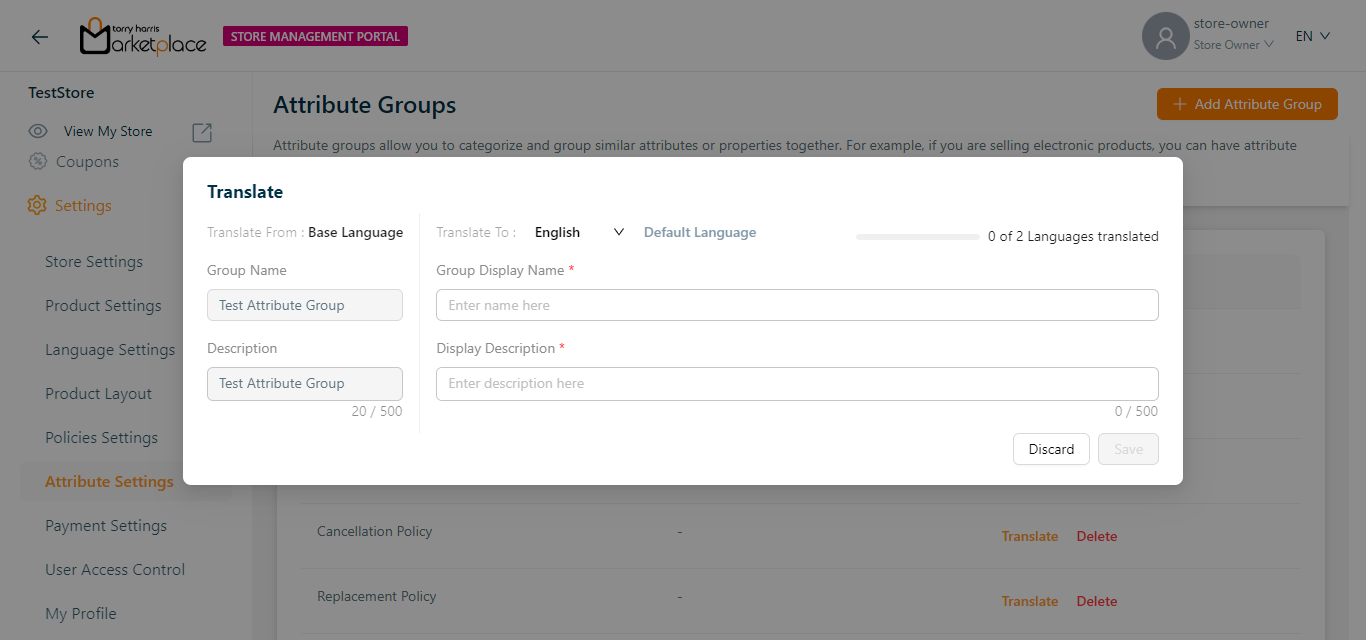The height and width of the screenshot is (640, 1366).
Task: Click the user avatar icon
Action: pyautogui.click(x=1165, y=37)
